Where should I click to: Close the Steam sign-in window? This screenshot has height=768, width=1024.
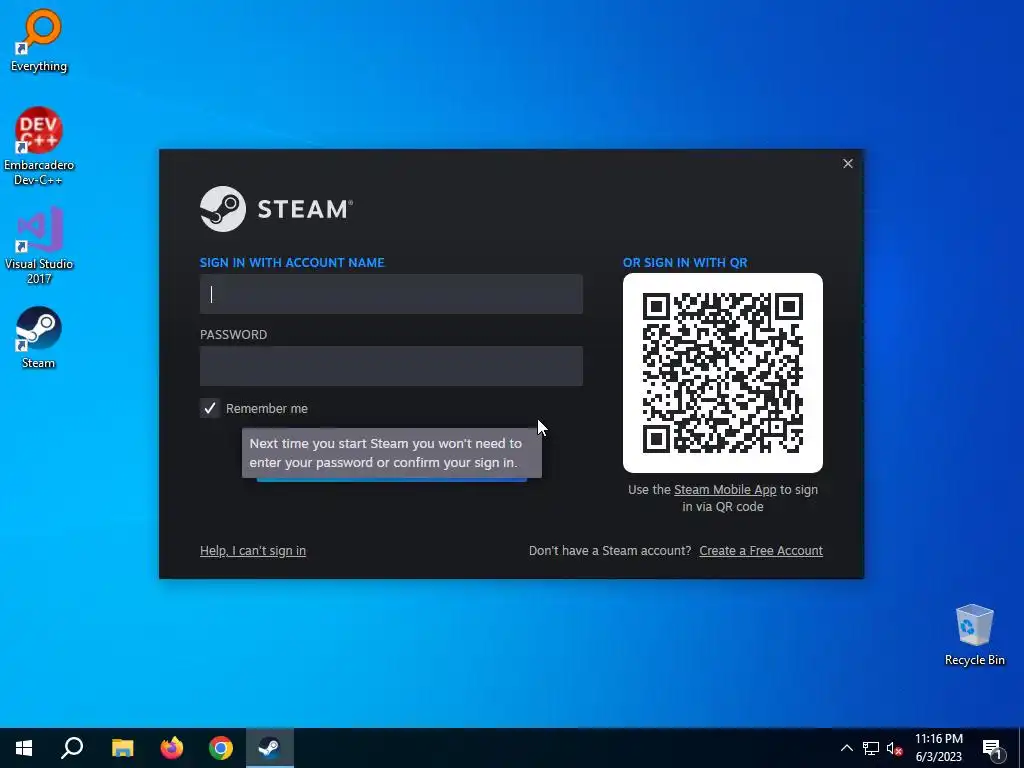(848, 163)
